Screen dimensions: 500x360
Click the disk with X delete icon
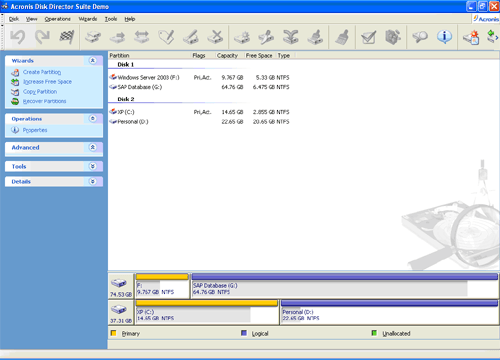click(x=215, y=37)
